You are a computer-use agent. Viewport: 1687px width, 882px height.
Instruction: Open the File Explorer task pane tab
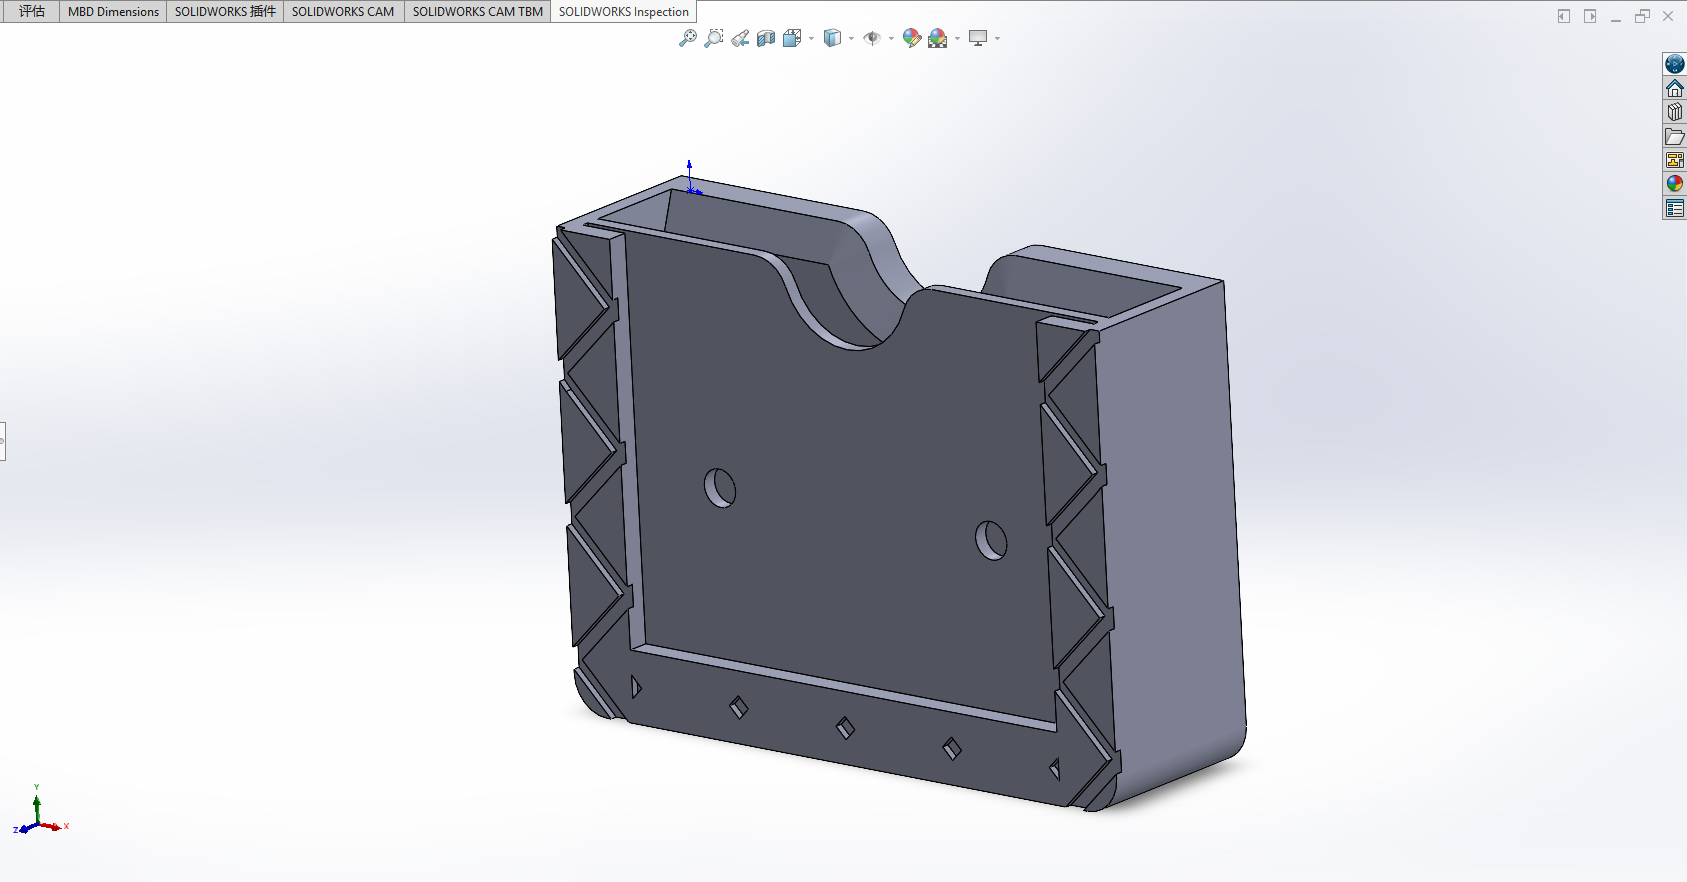(x=1674, y=136)
